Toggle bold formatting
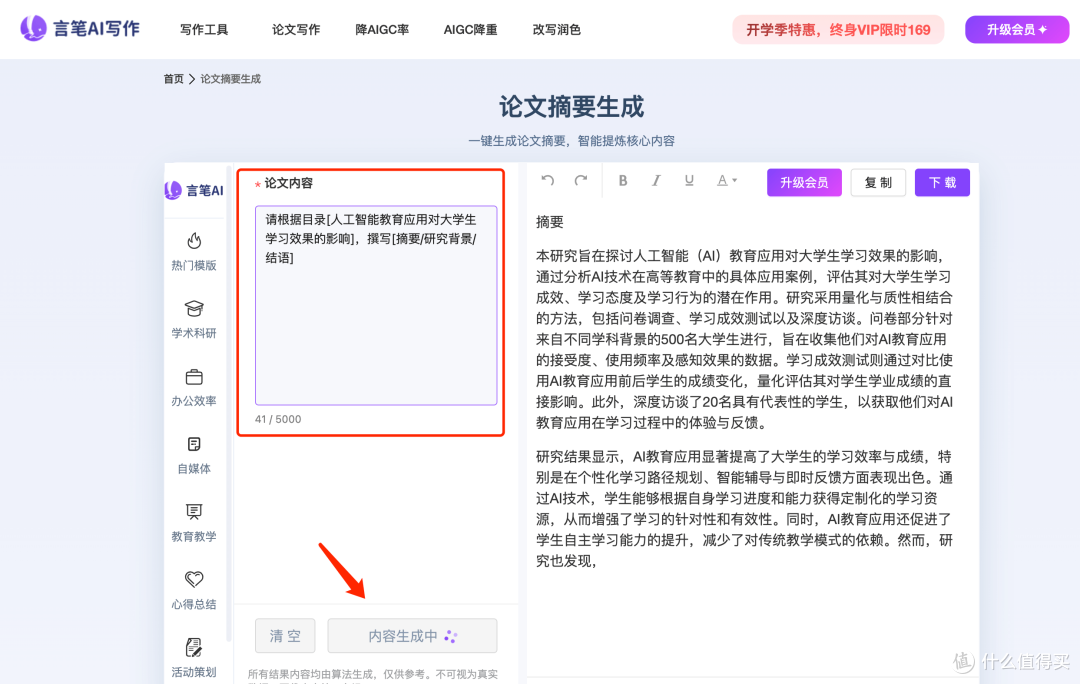Viewport: 1080px width, 684px height. (623, 180)
